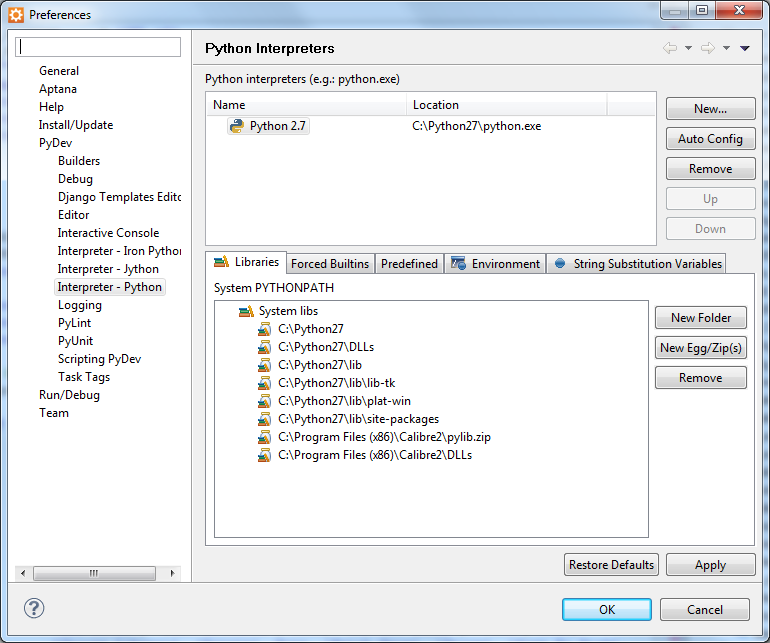Screen dimensions: 770x643
Task: Open the view menu triangle in header
Action: point(745,48)
